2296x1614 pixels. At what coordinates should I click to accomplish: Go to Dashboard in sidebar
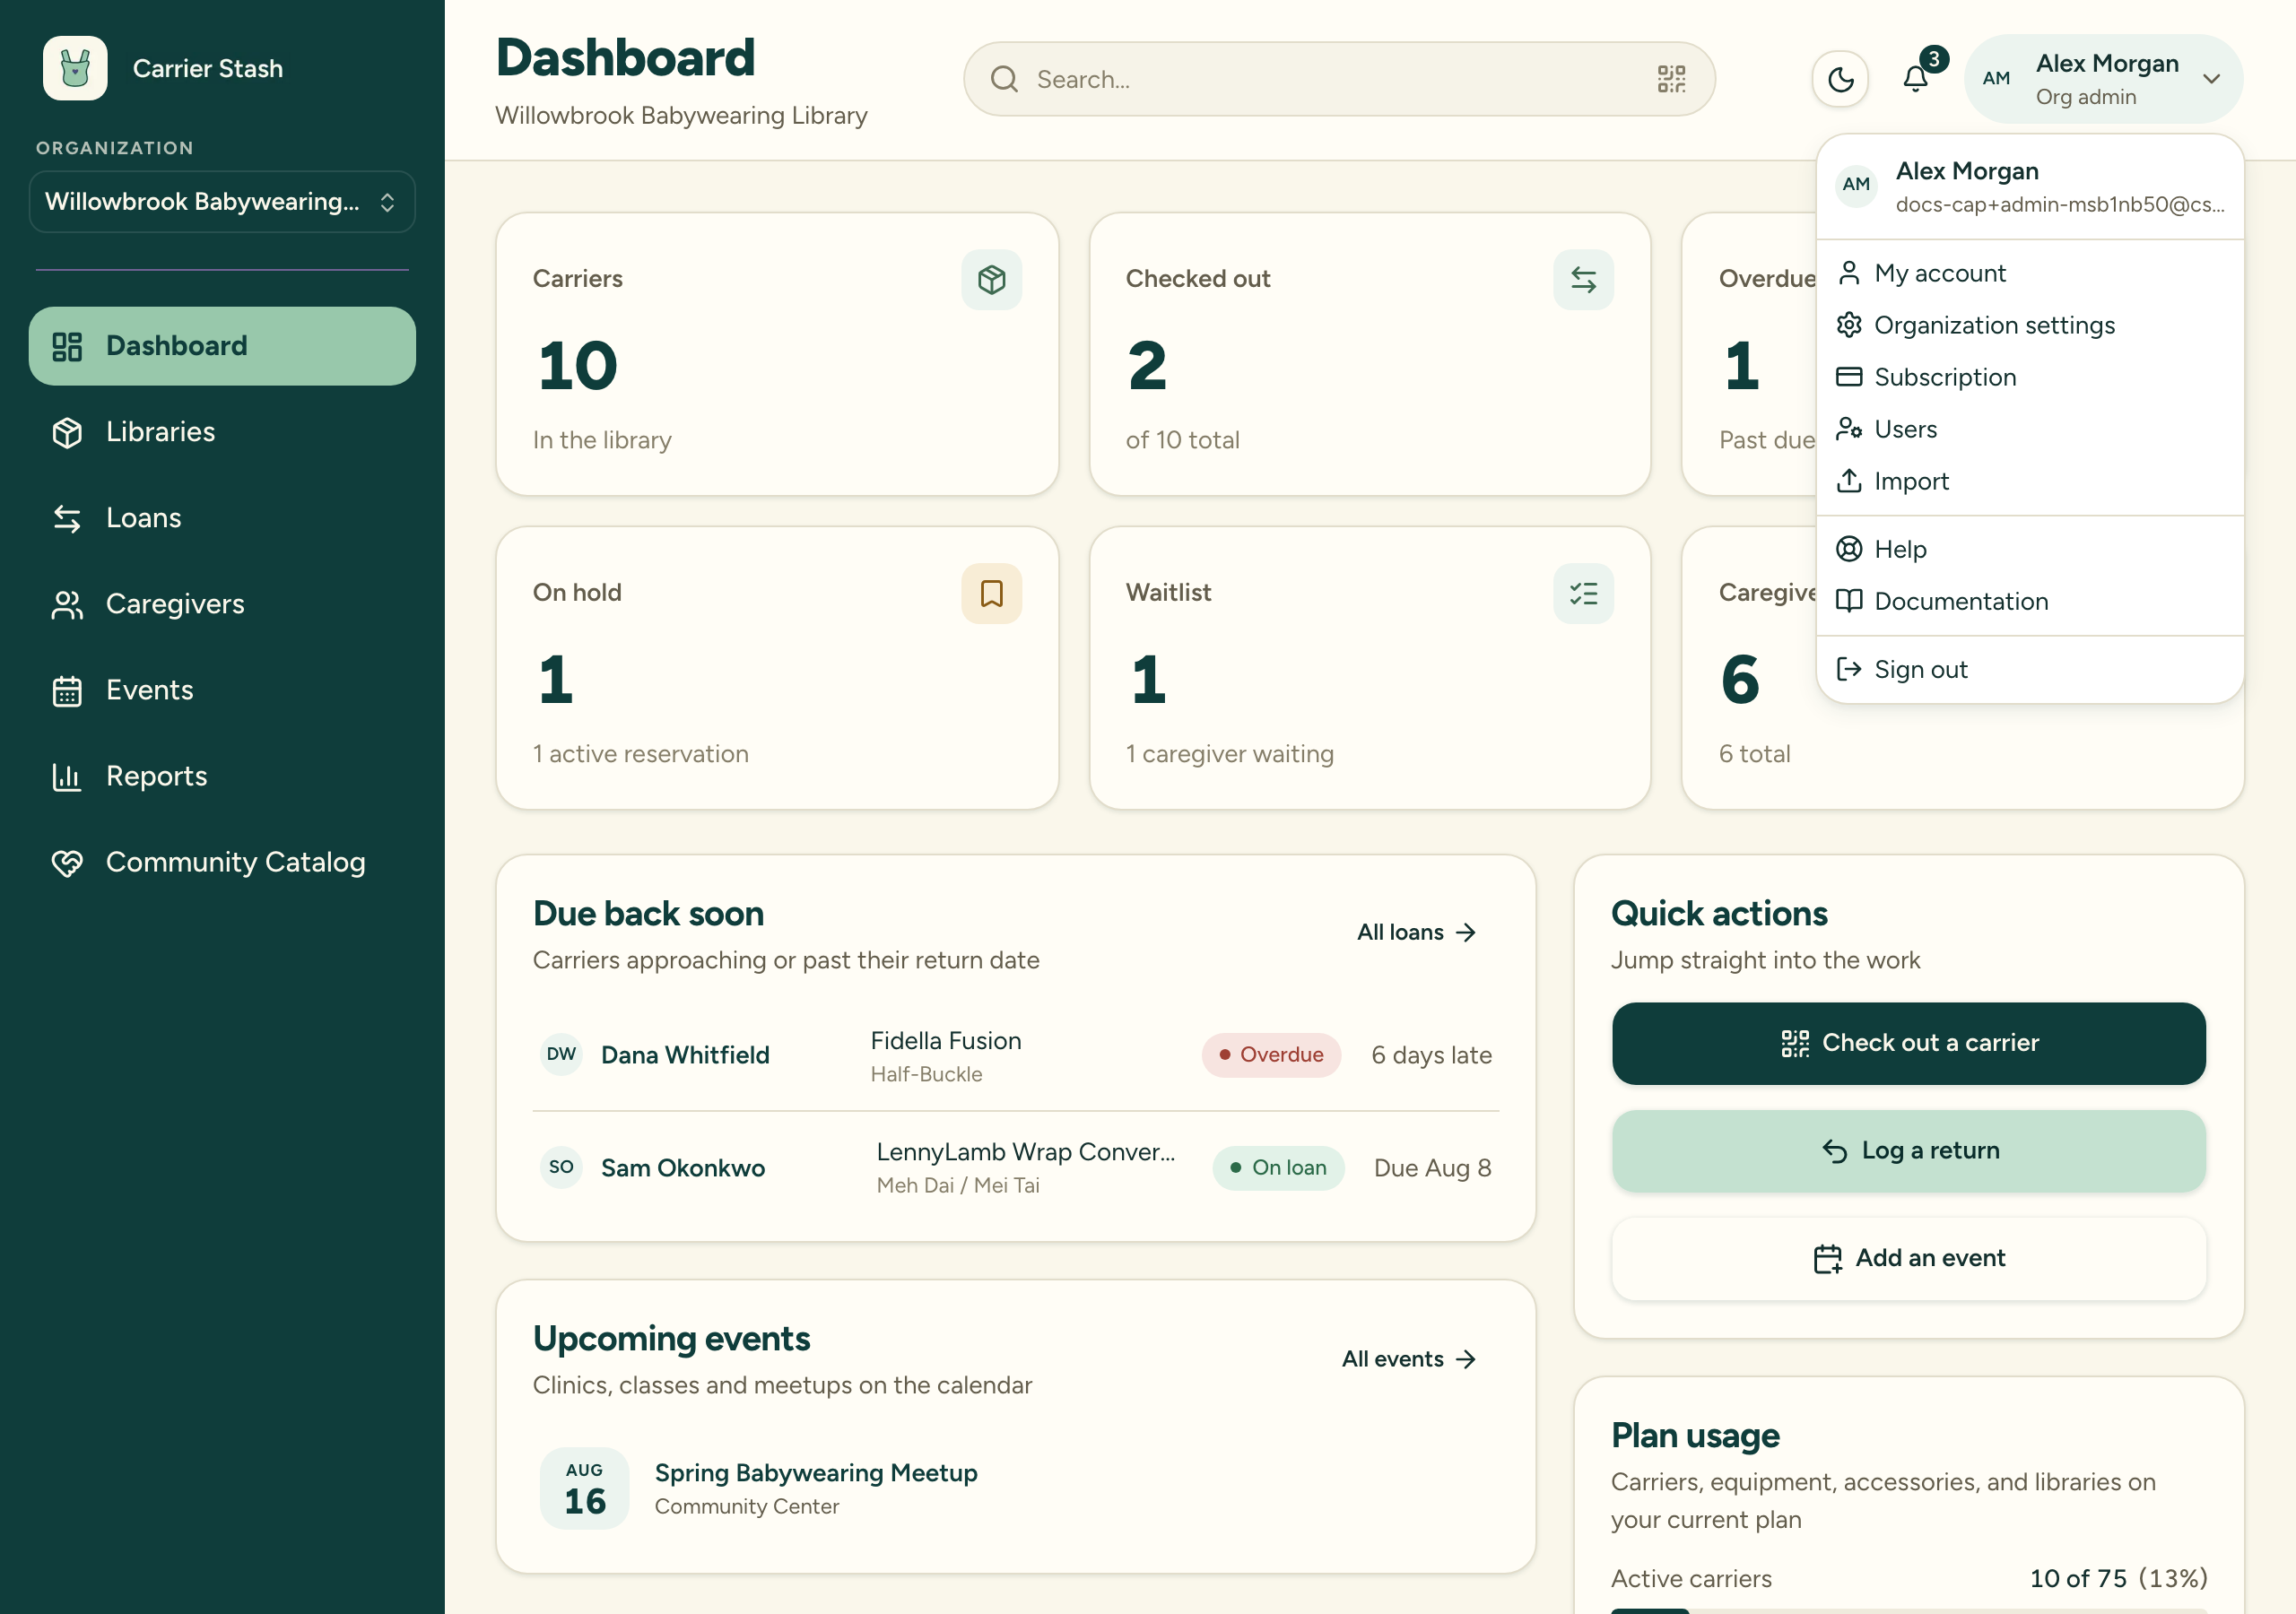(x=222, y=346)
